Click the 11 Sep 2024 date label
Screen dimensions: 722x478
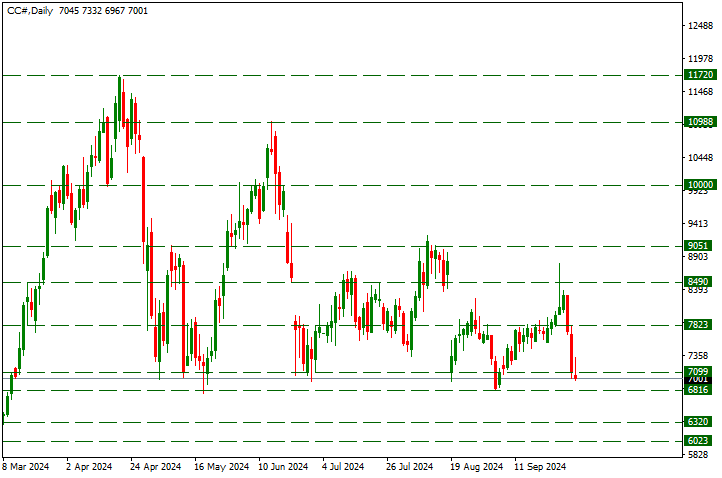(540, 467)
